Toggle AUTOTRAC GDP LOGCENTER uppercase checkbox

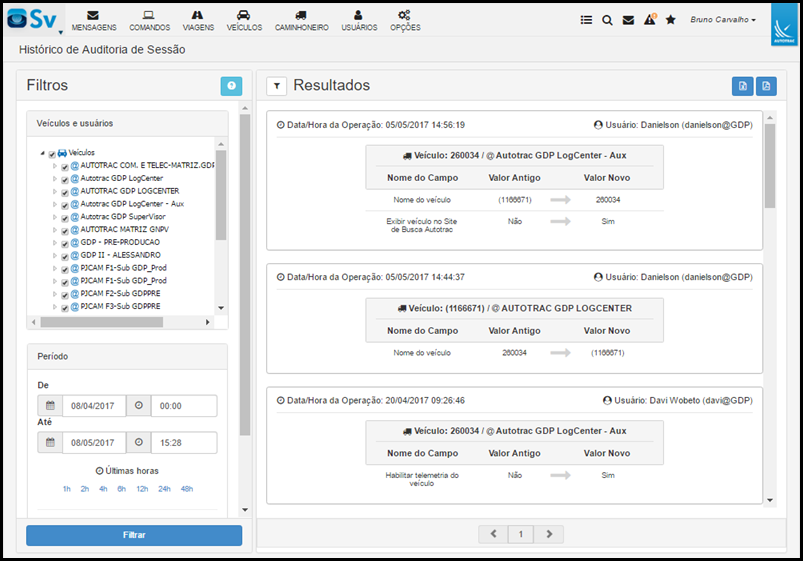click(65, 192)
